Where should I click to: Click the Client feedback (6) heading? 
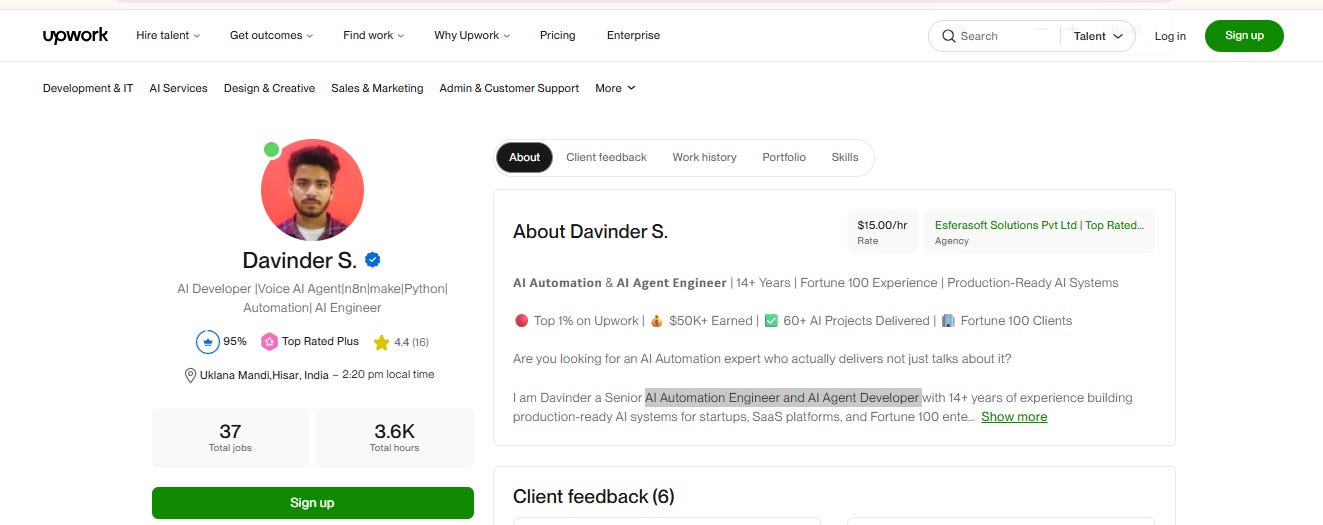[595, 497]
